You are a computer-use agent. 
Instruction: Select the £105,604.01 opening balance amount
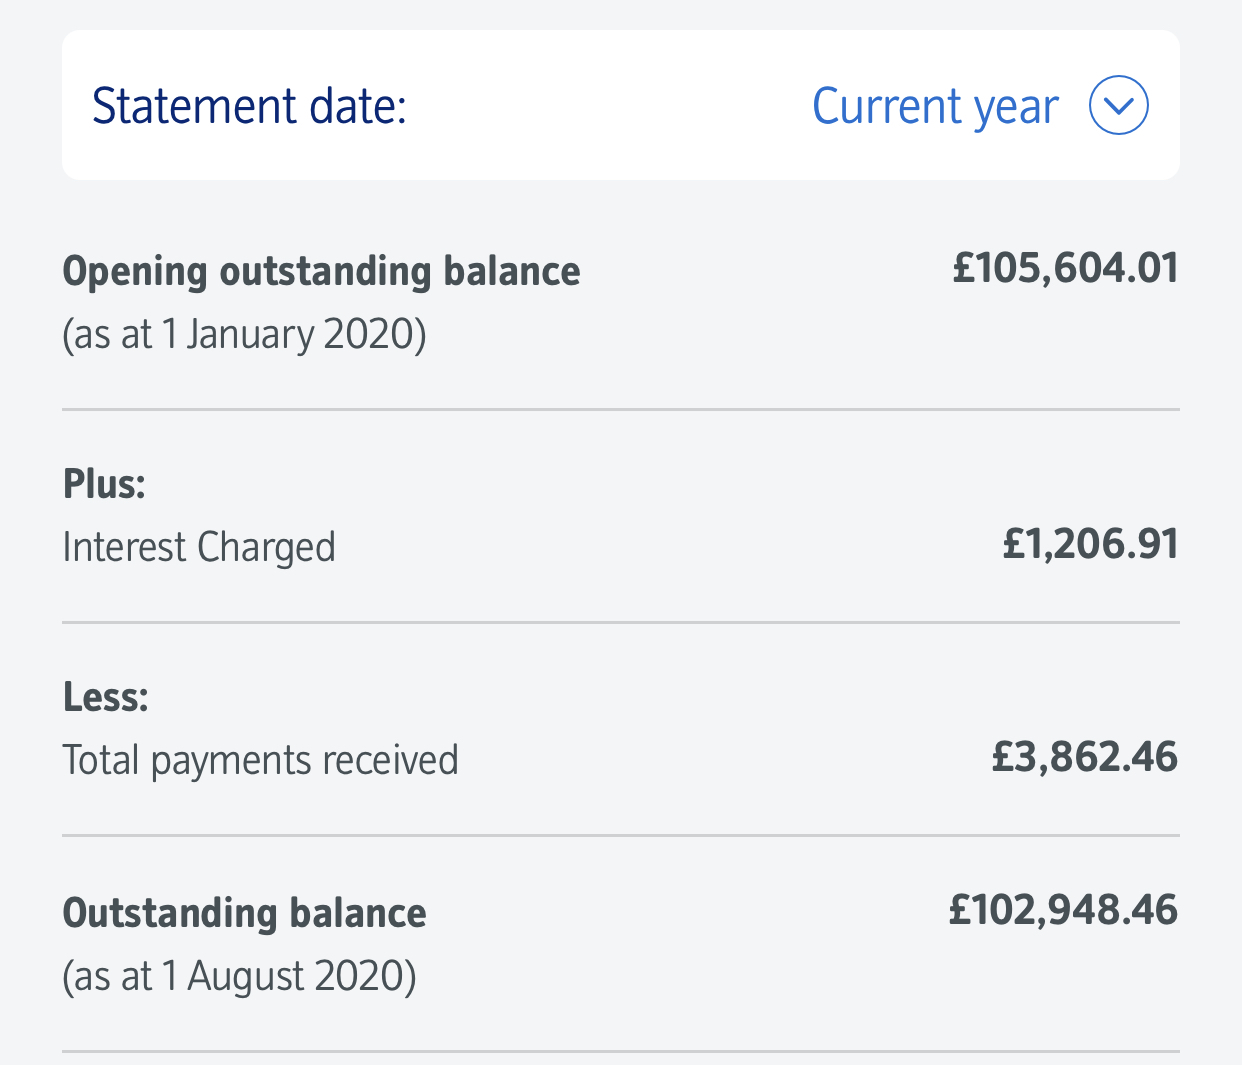coord(1065,268)
